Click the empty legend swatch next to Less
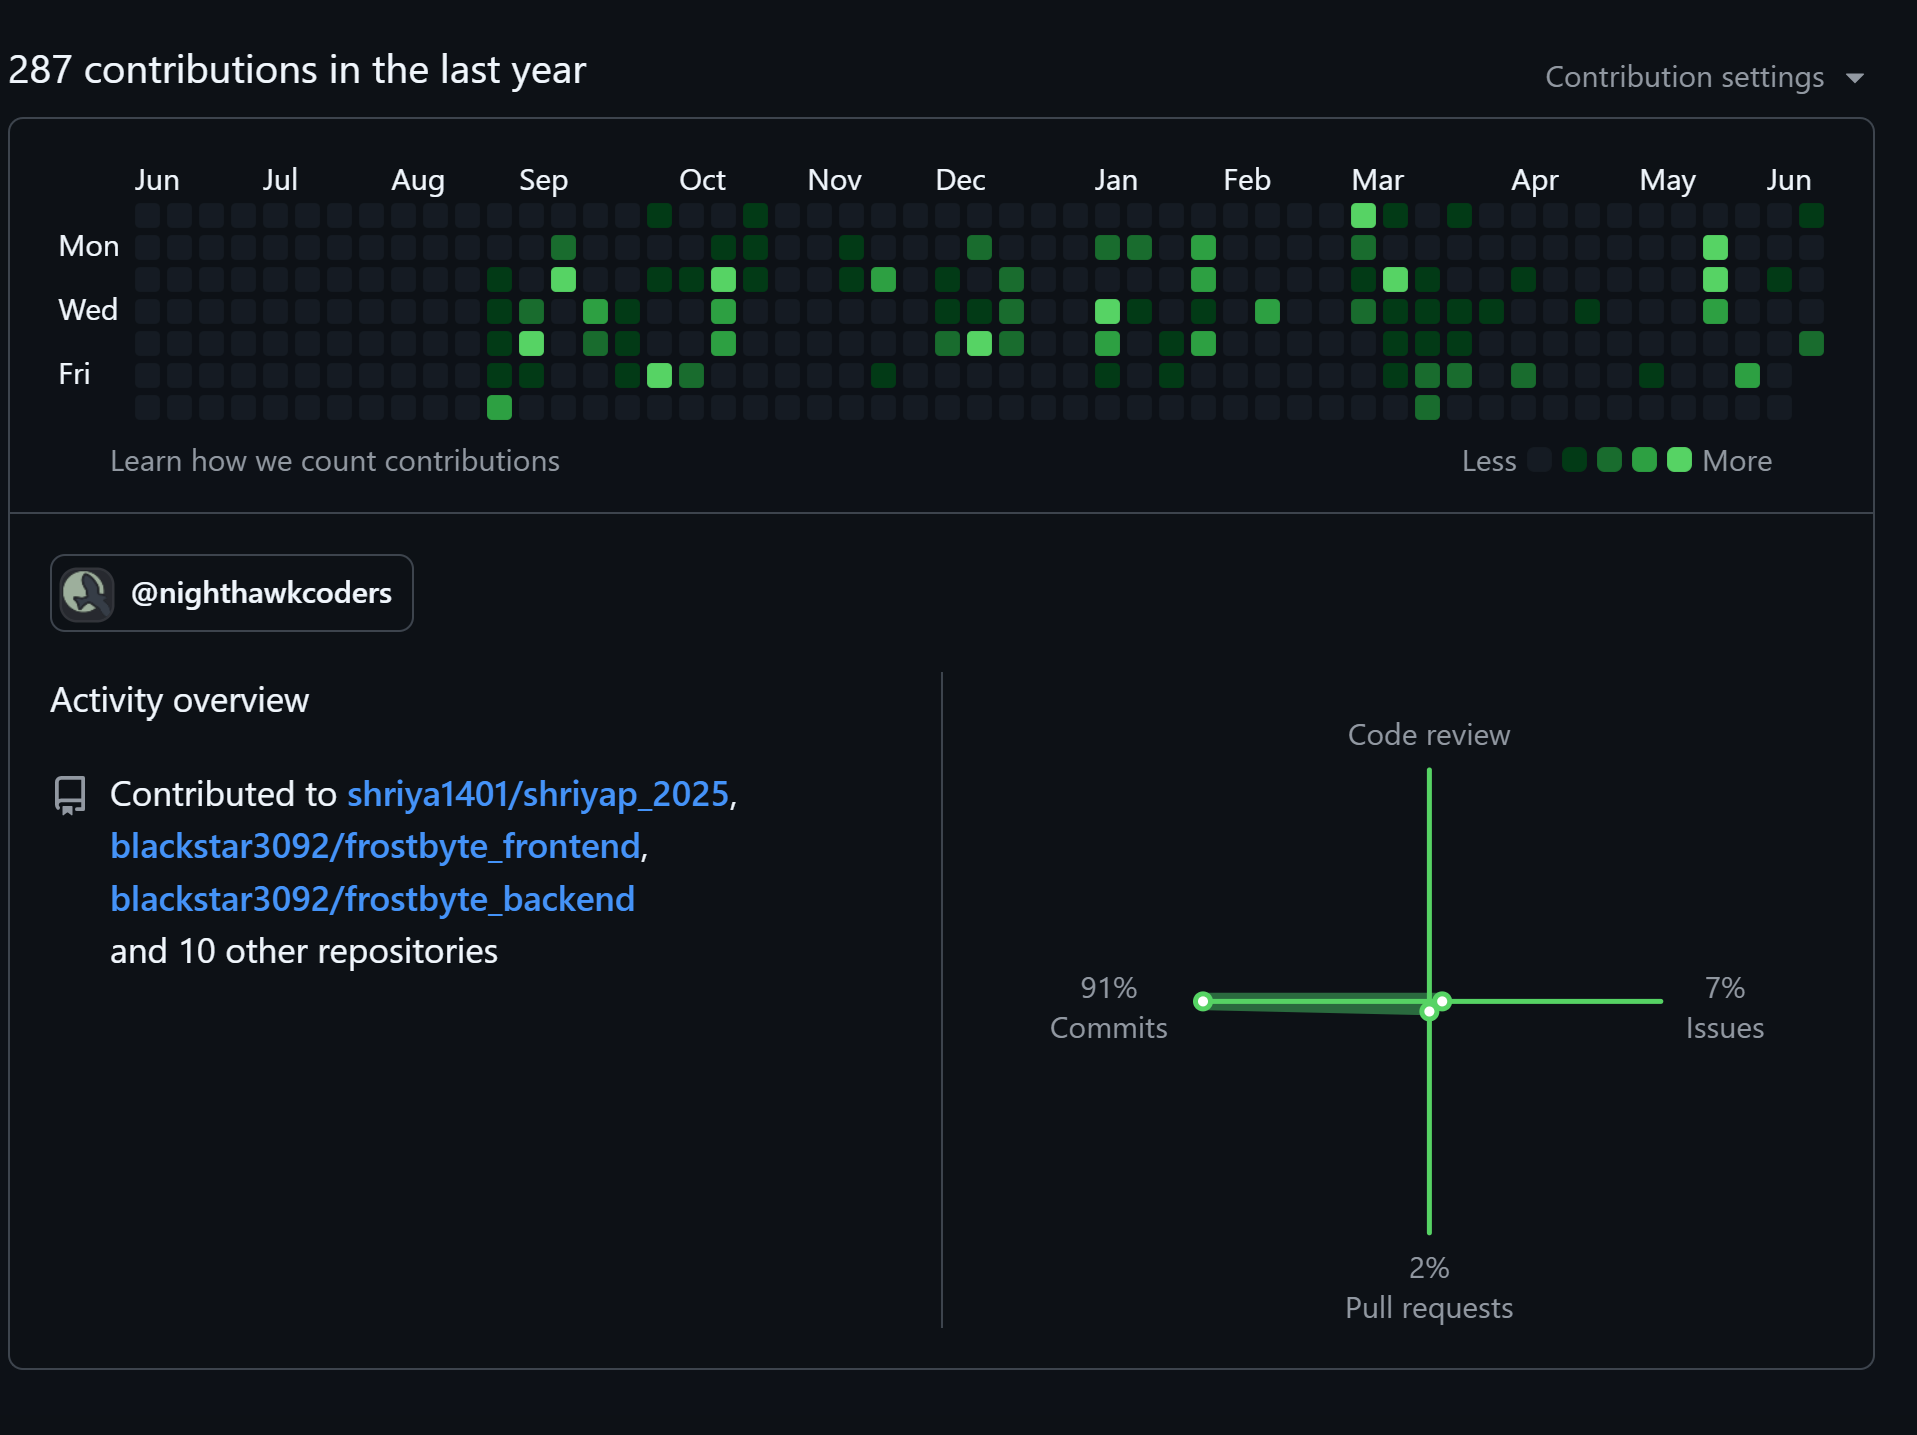The width and height of the screenshot is (1917, 1435). [x=1540, y=460]
